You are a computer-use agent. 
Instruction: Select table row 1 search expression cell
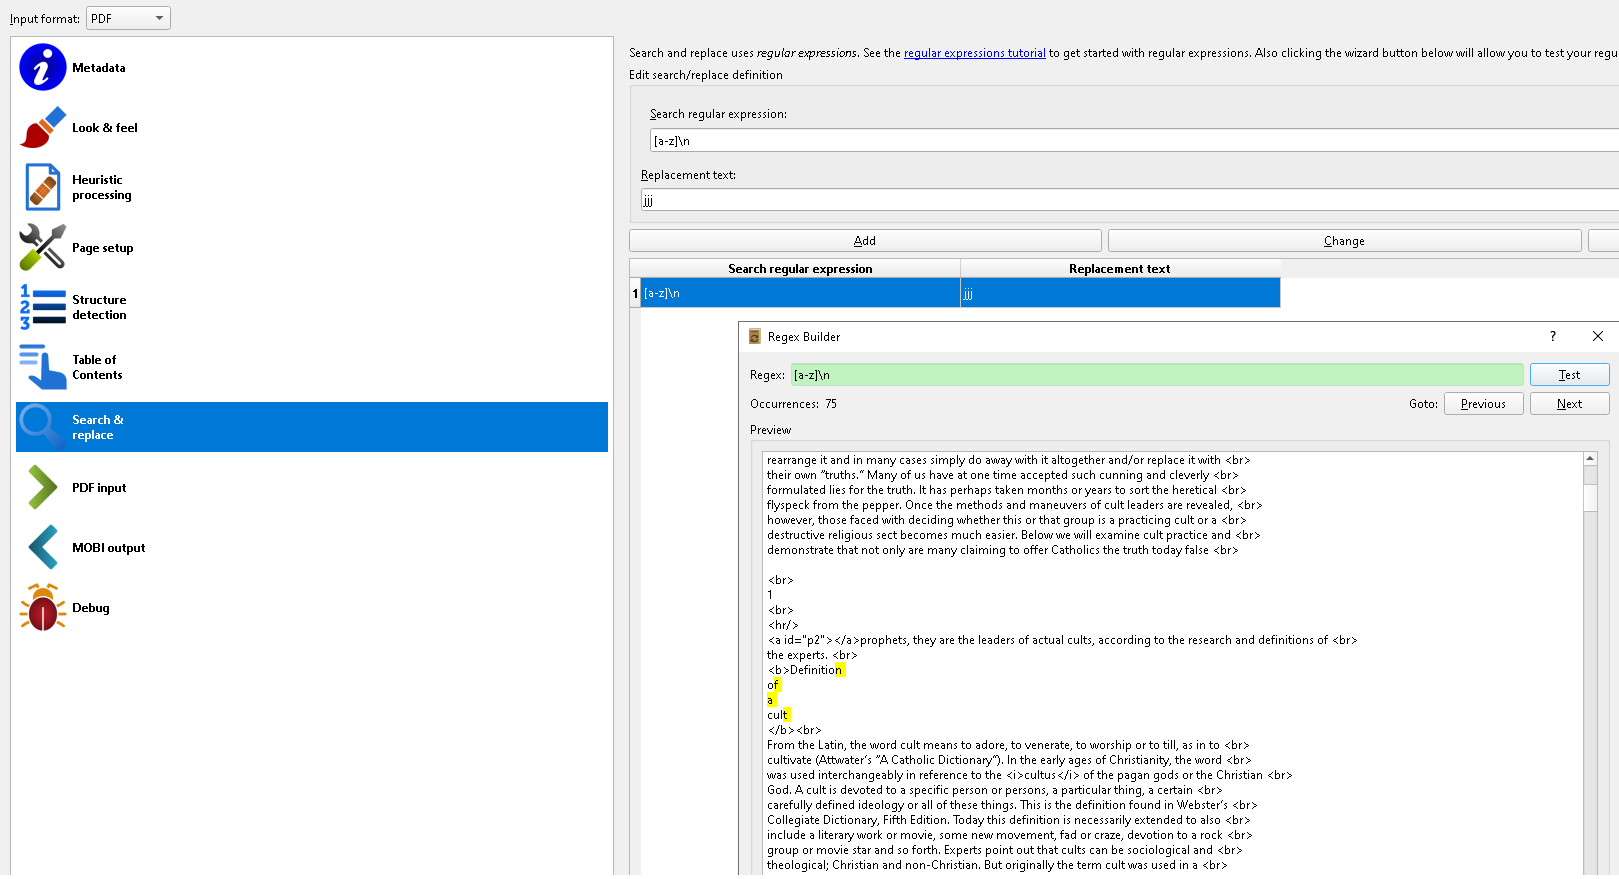pyautogui.click(x=800, y=293)
